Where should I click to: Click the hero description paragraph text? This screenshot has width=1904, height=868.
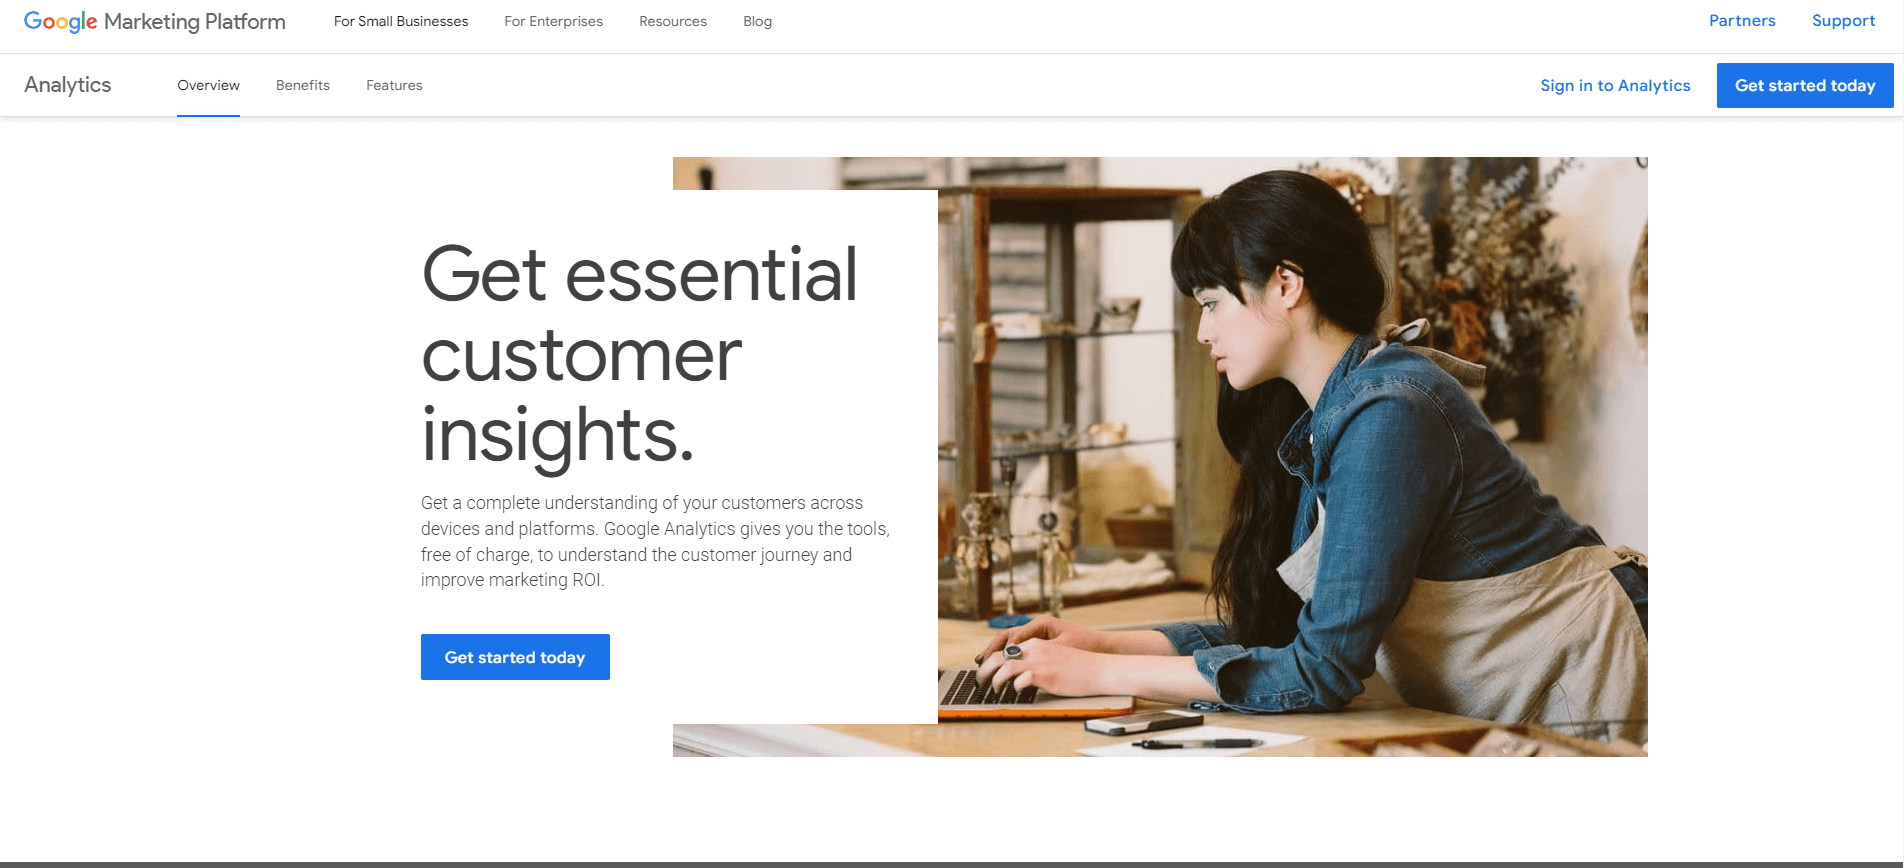(x=655, y=541)
